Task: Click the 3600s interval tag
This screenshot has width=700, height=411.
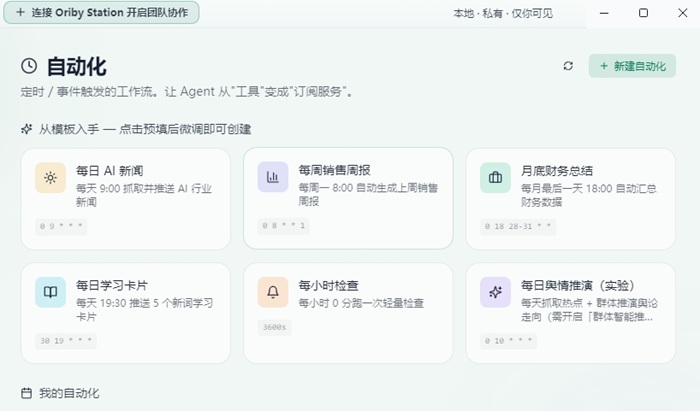Action: (274, 327)
